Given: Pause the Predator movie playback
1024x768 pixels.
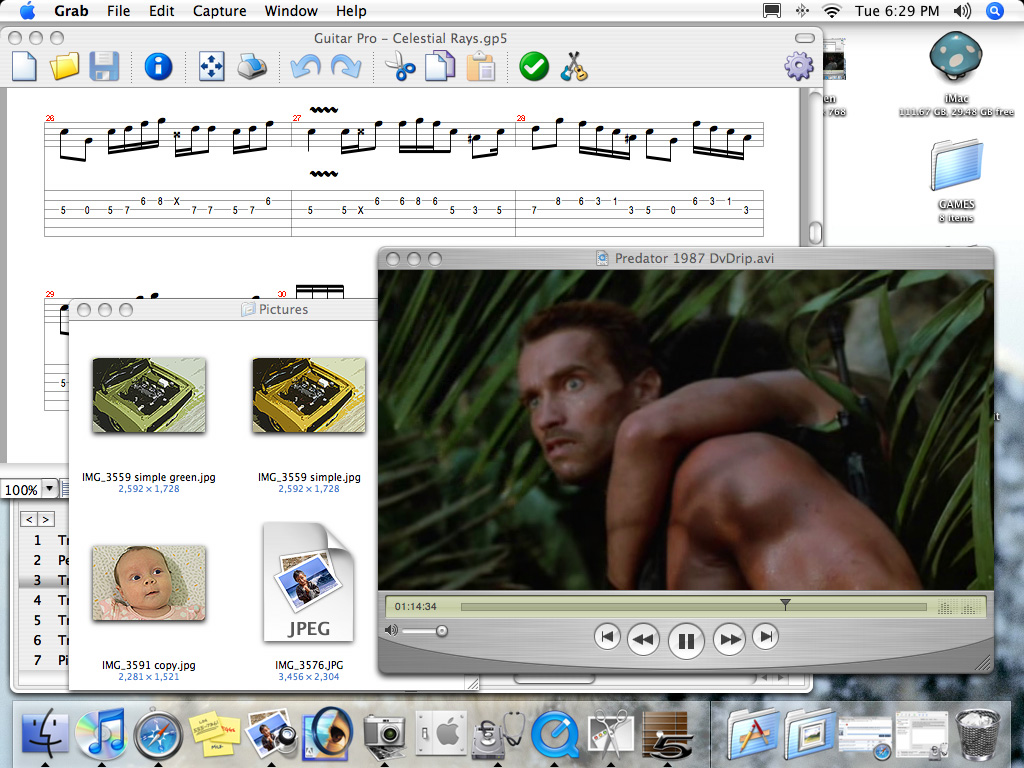Looking at the screenshot, I should pyautogui.click(x=686, y=640).
